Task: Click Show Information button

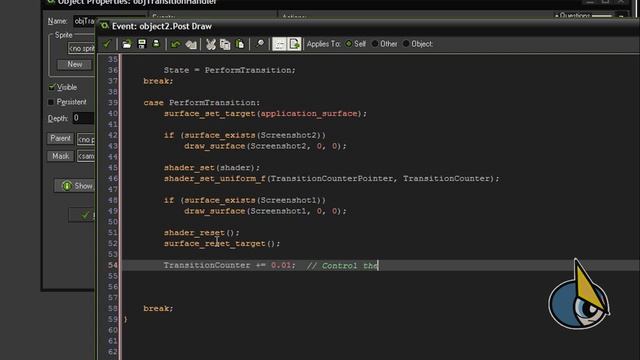Action: point(75,186)
